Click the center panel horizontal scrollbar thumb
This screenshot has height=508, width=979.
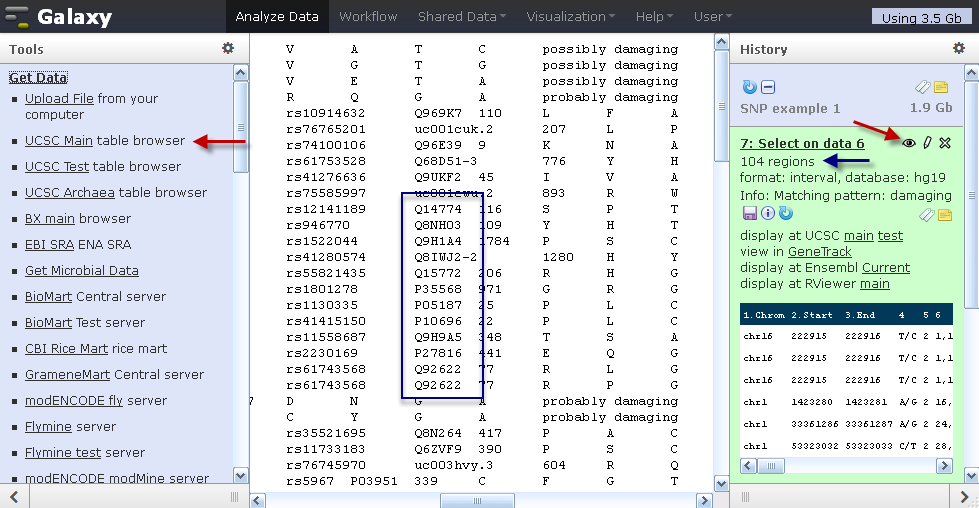click(478, 501)
